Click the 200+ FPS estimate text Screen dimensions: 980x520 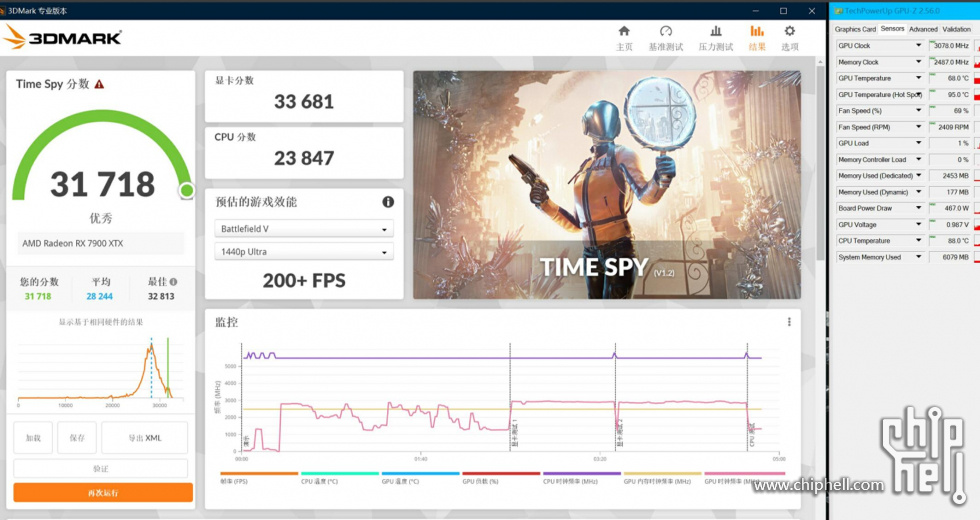tap(304, 281)
